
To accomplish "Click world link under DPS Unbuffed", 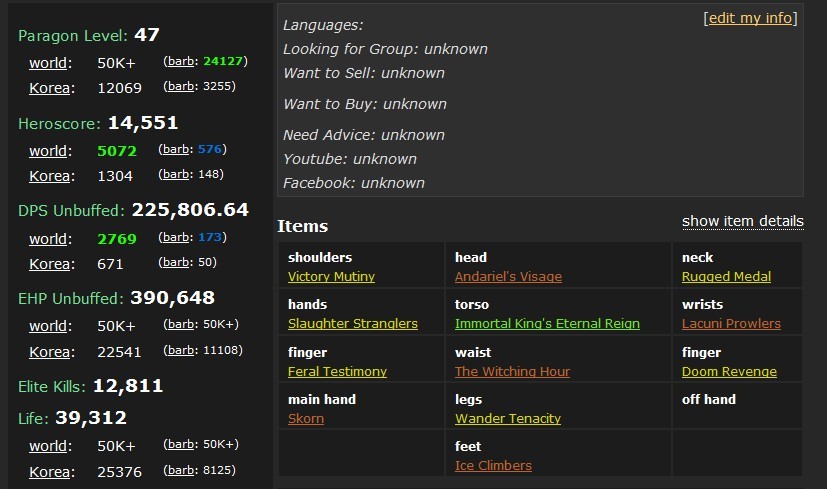I will tap(48, 239).
